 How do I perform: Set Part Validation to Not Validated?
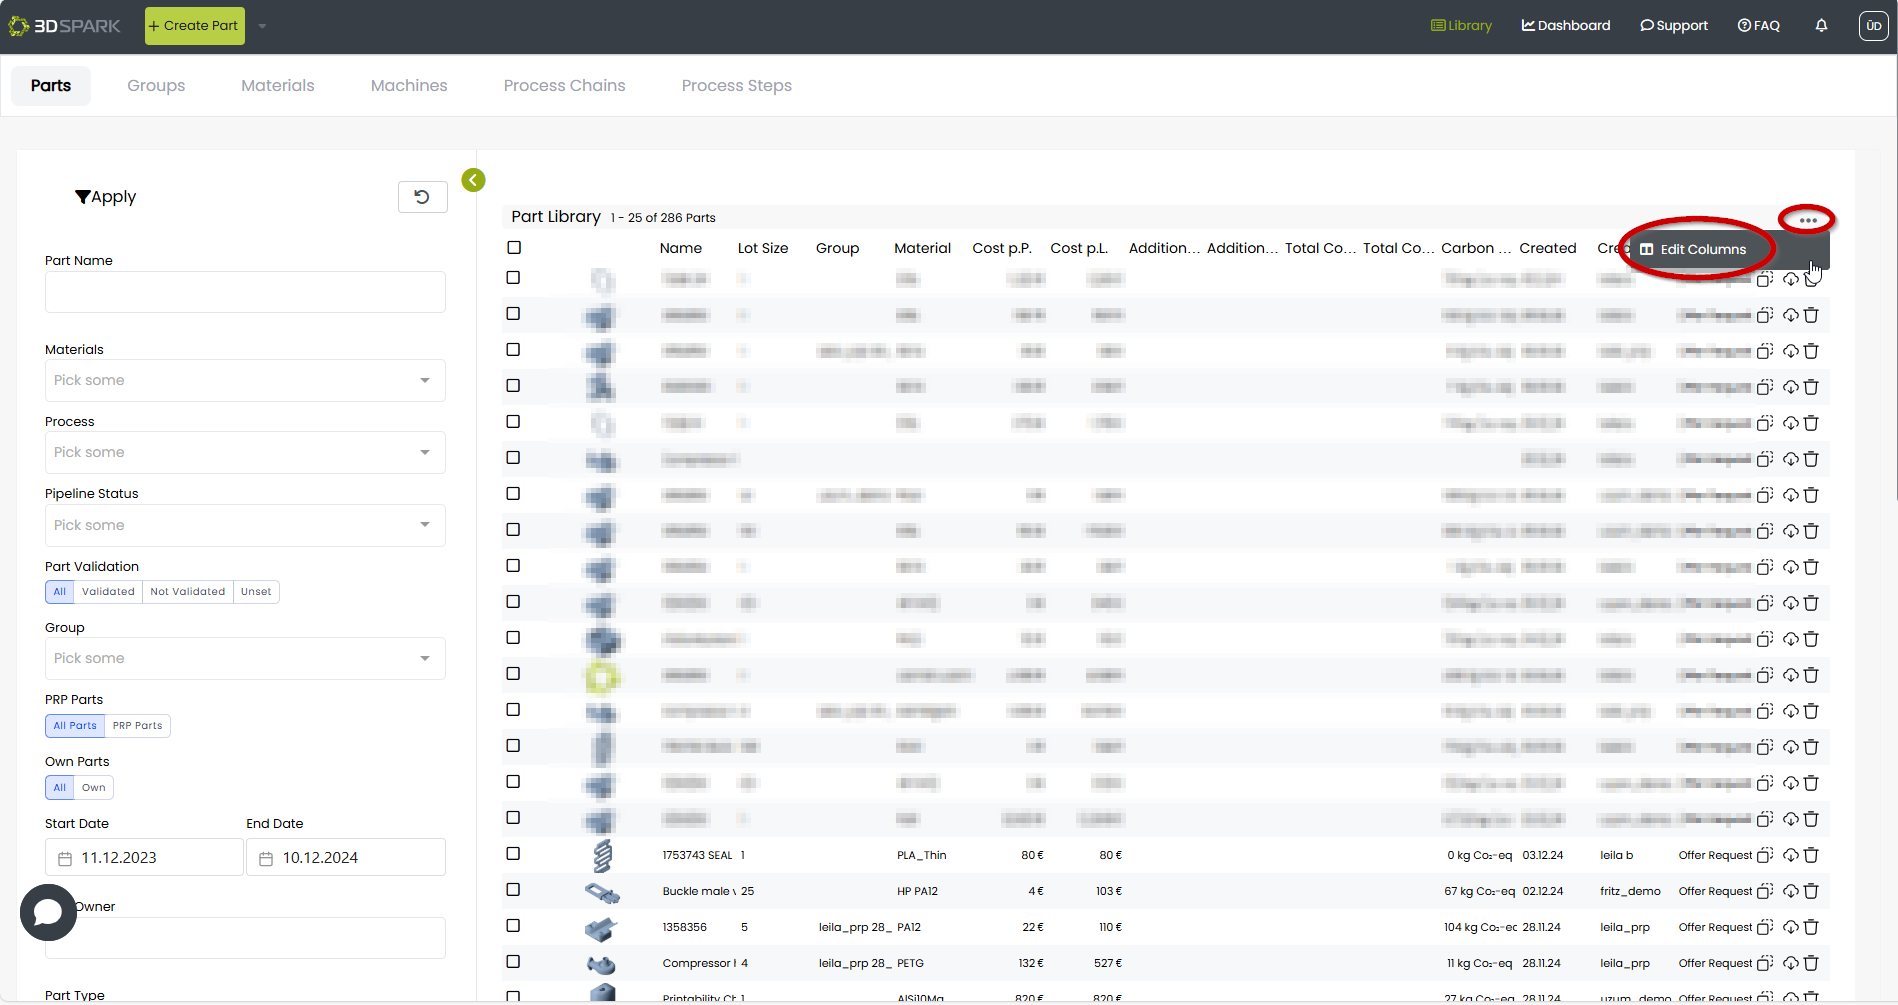coord(187,592)
